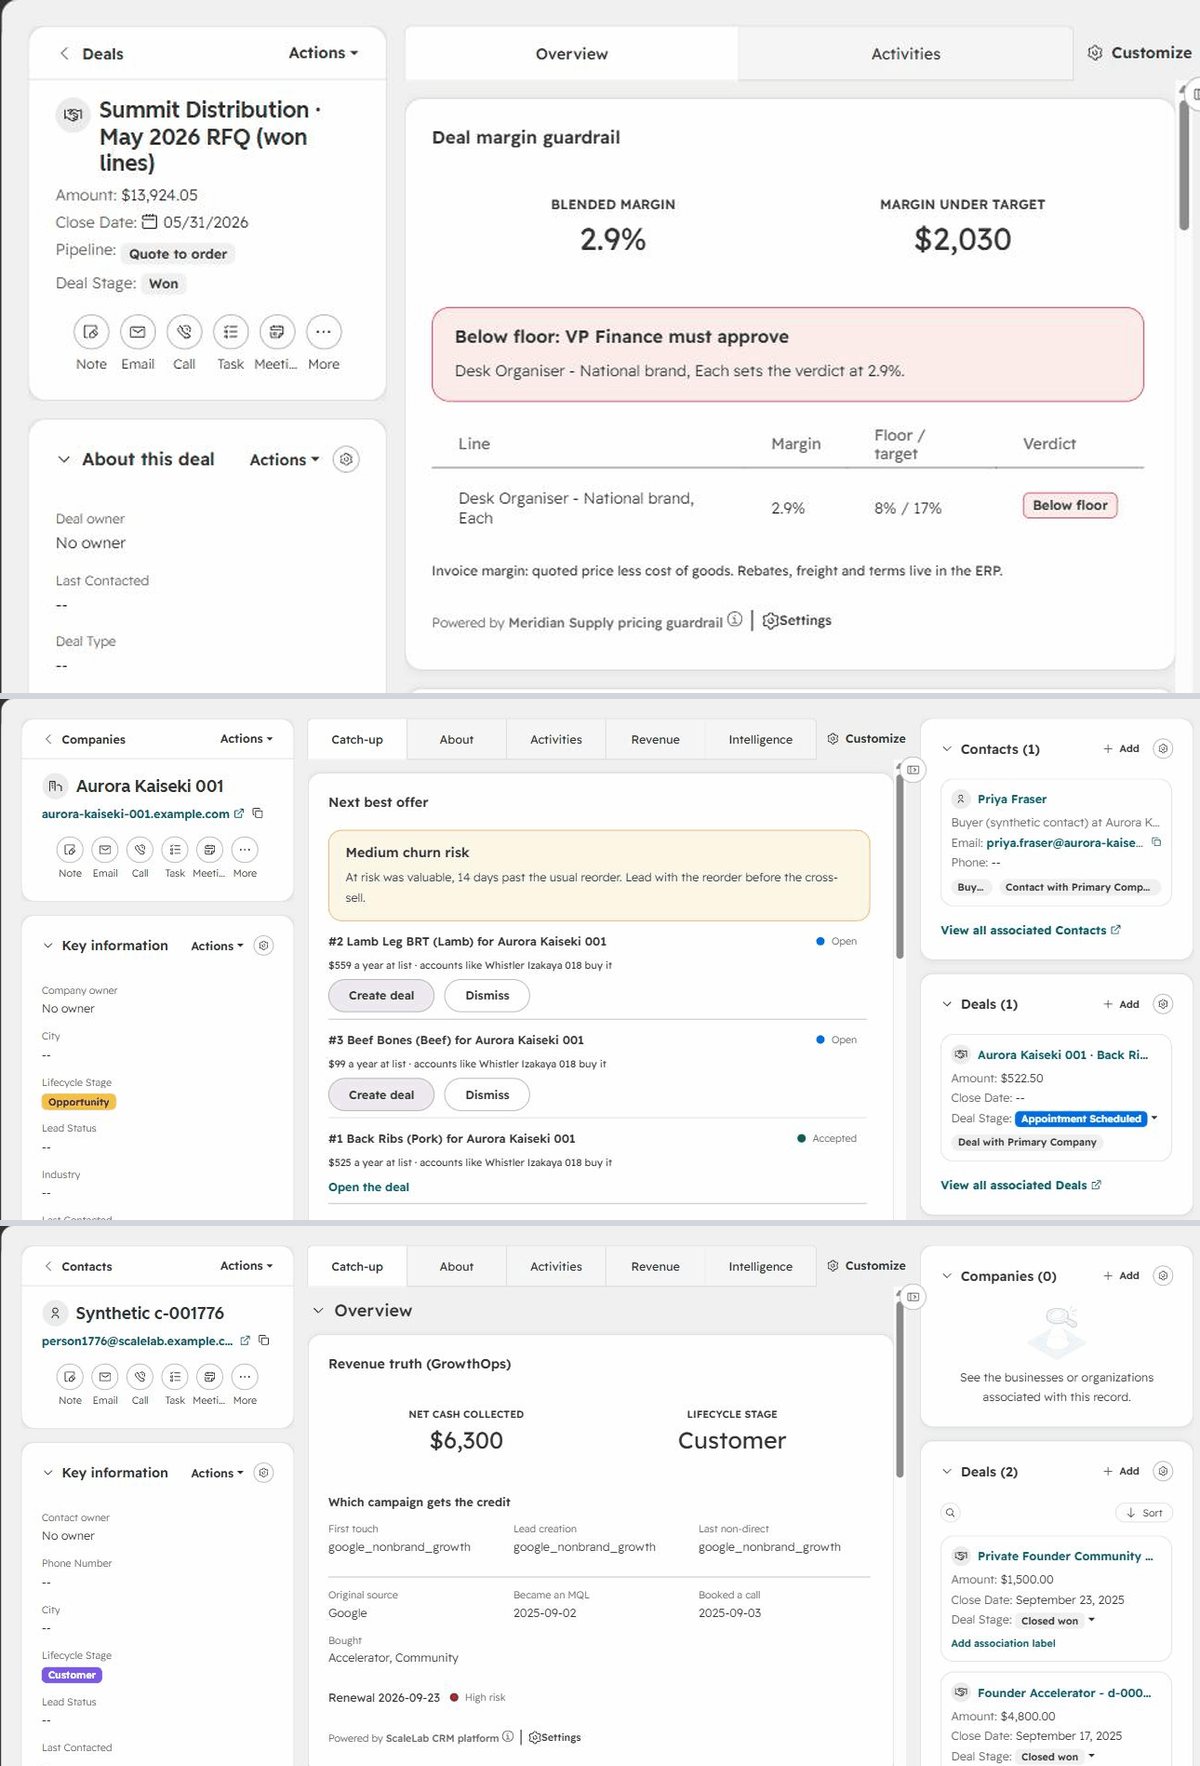This screenshot has width=1200, height=1766.
Task: Dismiss the Beef Bones offer
Action: pos(487,1095)
